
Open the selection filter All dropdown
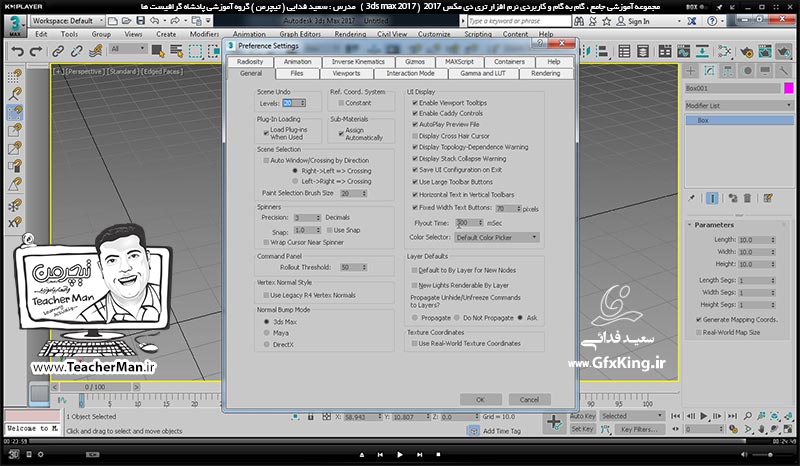[128, 49]
